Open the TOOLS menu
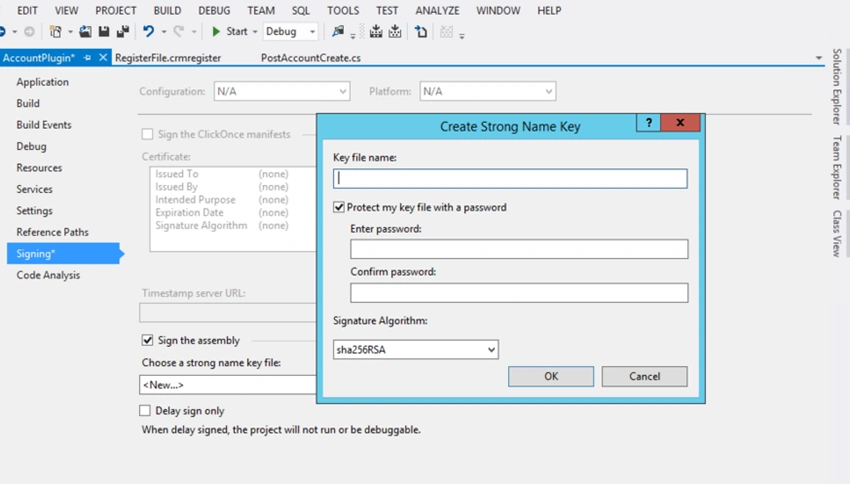The width and height of the screenshot is (850, 484). pos(343,10)
